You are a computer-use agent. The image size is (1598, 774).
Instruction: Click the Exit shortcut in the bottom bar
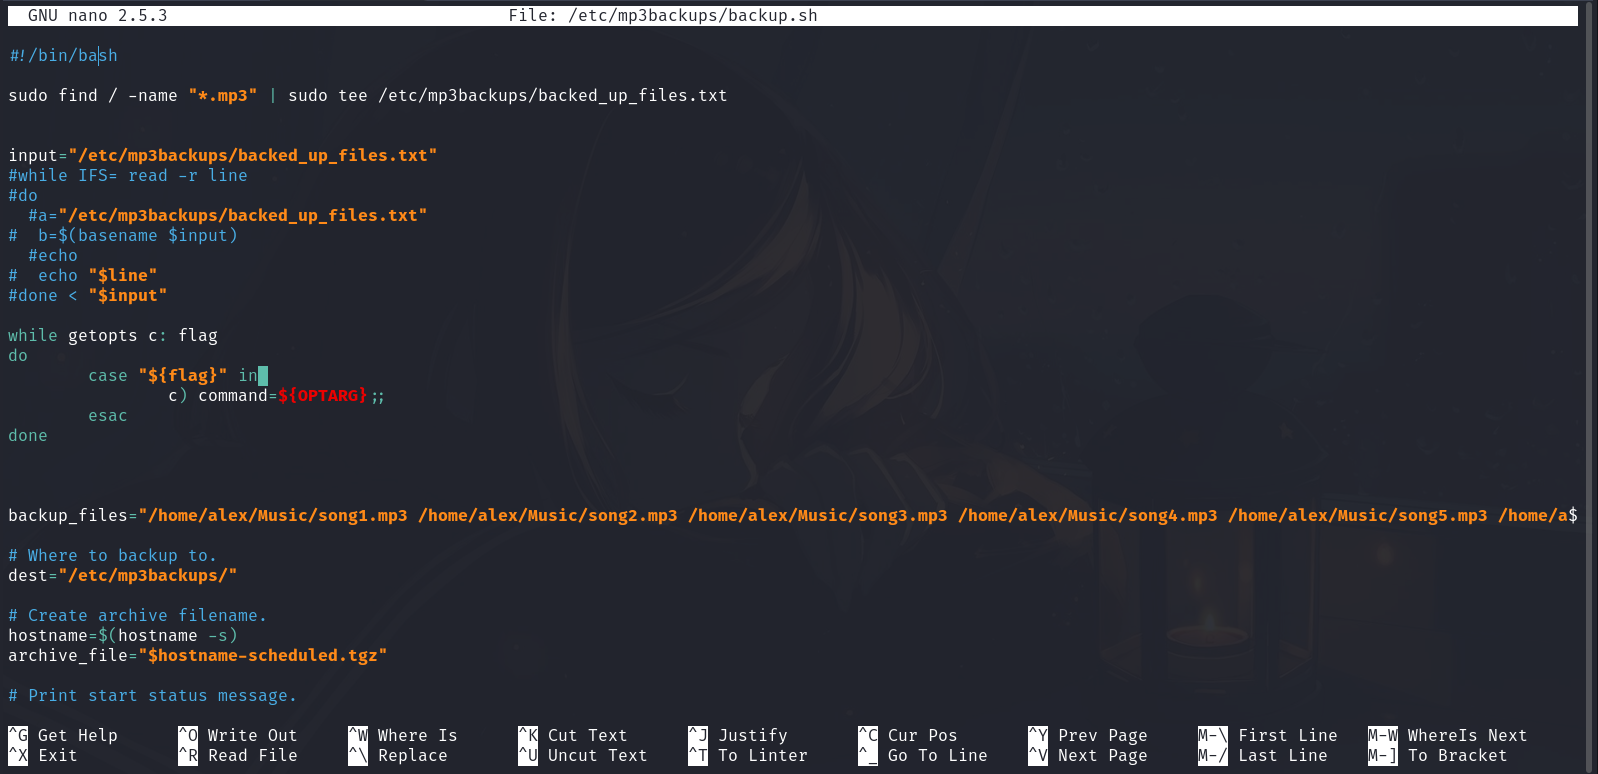57,755
